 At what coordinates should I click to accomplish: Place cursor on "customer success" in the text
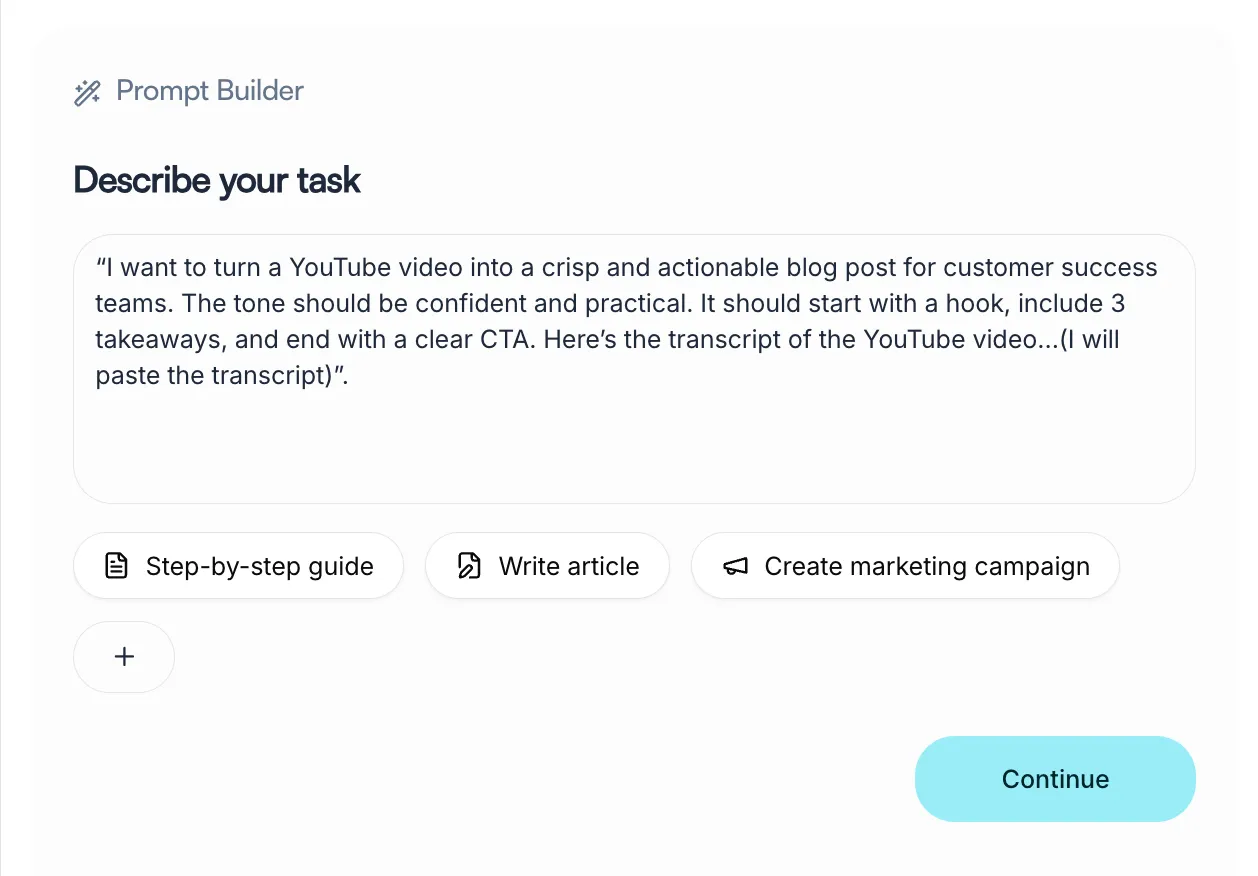coord(1050,268)
